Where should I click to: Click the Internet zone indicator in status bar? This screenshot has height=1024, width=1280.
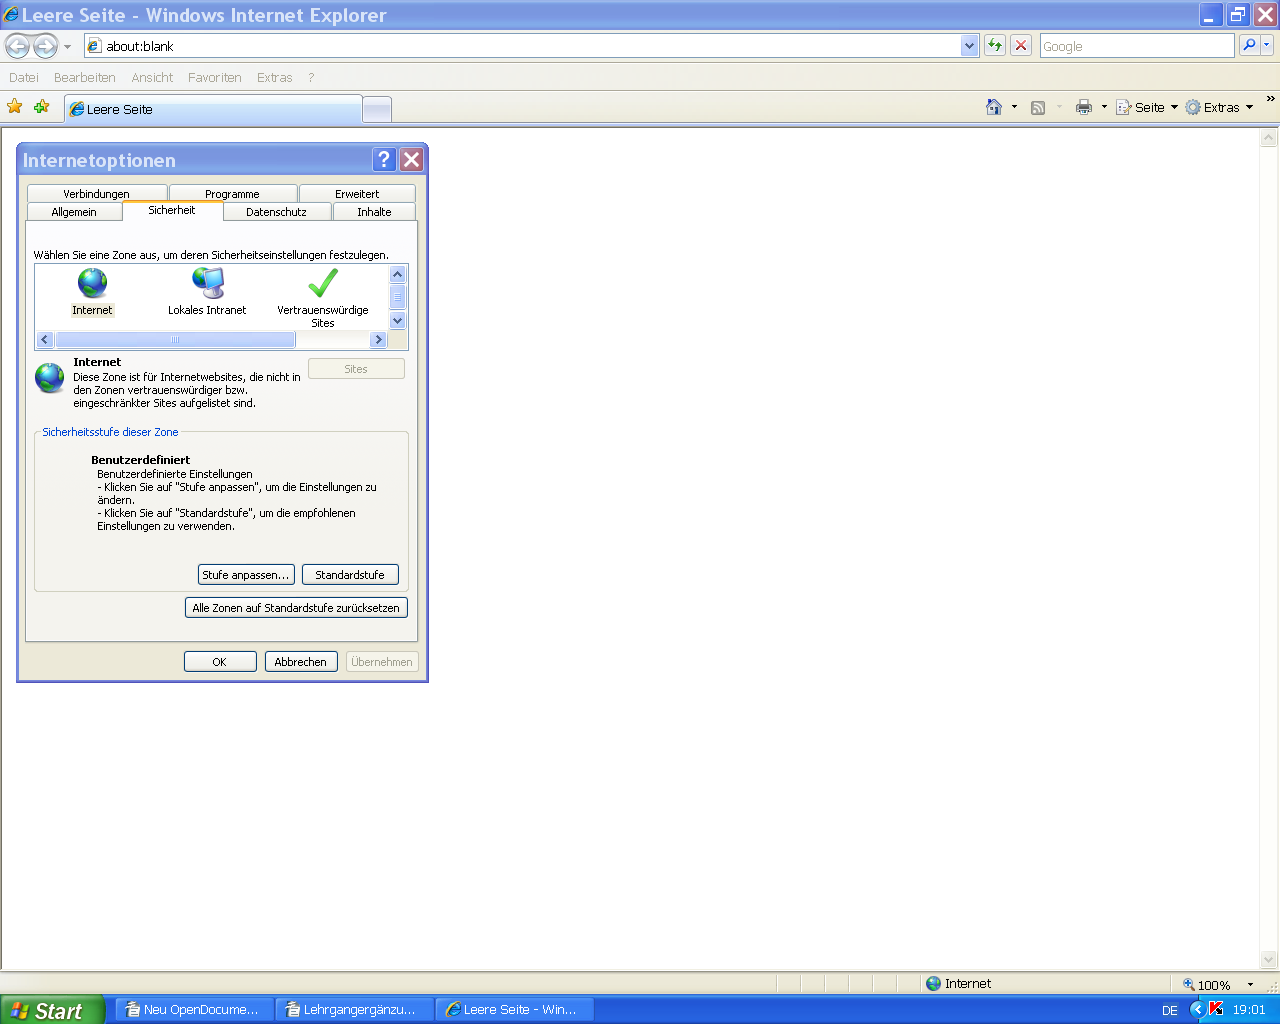[x=959, y=983]
